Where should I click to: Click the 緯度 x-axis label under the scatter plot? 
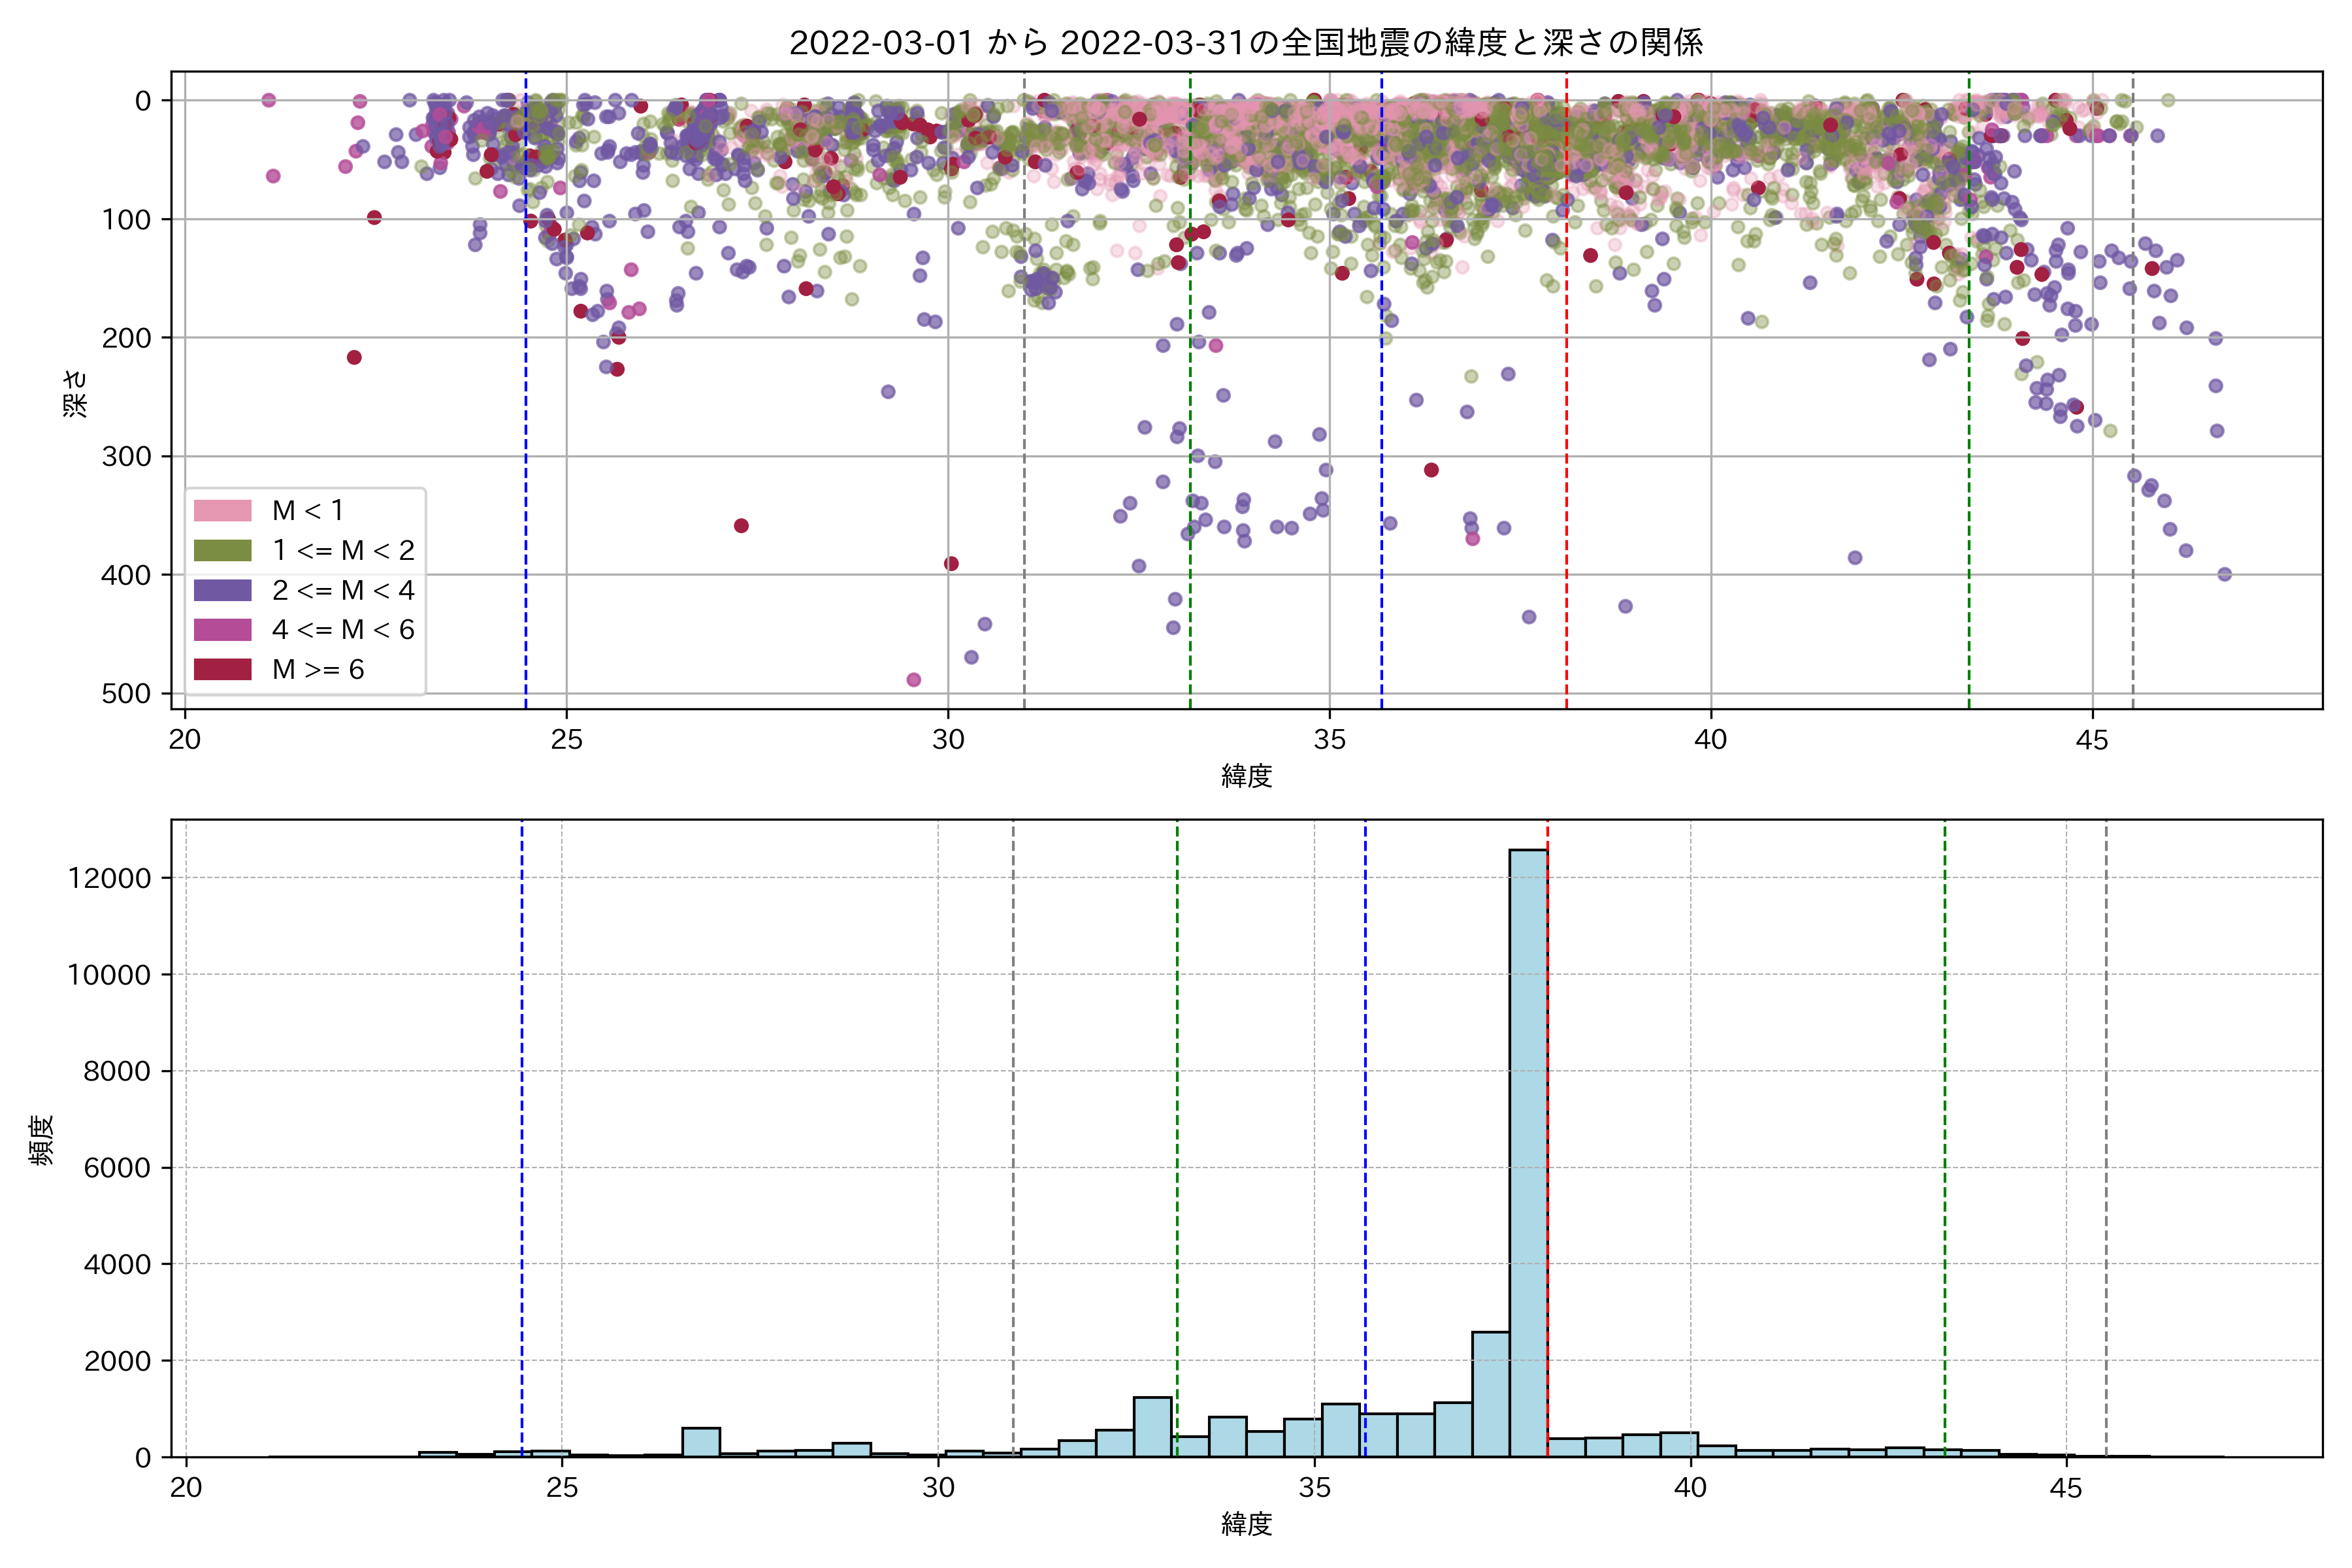pyautogui.click(x=1246, y=776)
